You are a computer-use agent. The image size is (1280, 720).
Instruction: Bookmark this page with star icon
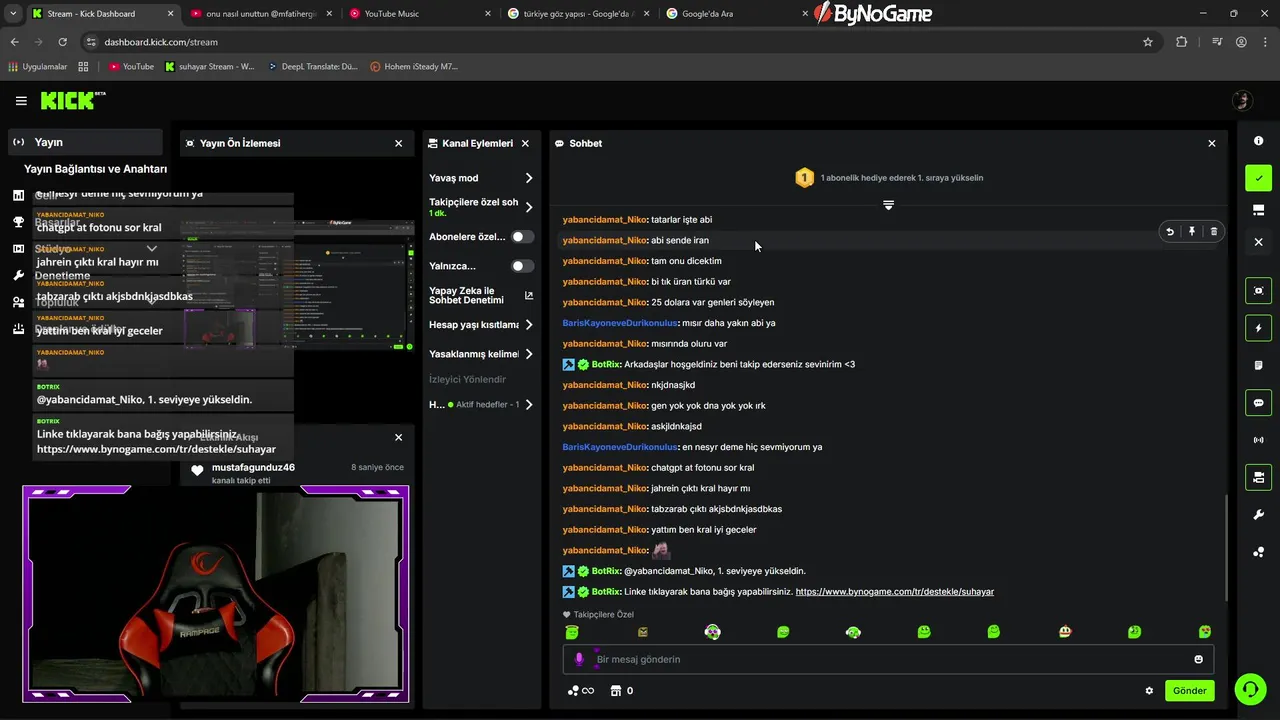coord(1148,42)
